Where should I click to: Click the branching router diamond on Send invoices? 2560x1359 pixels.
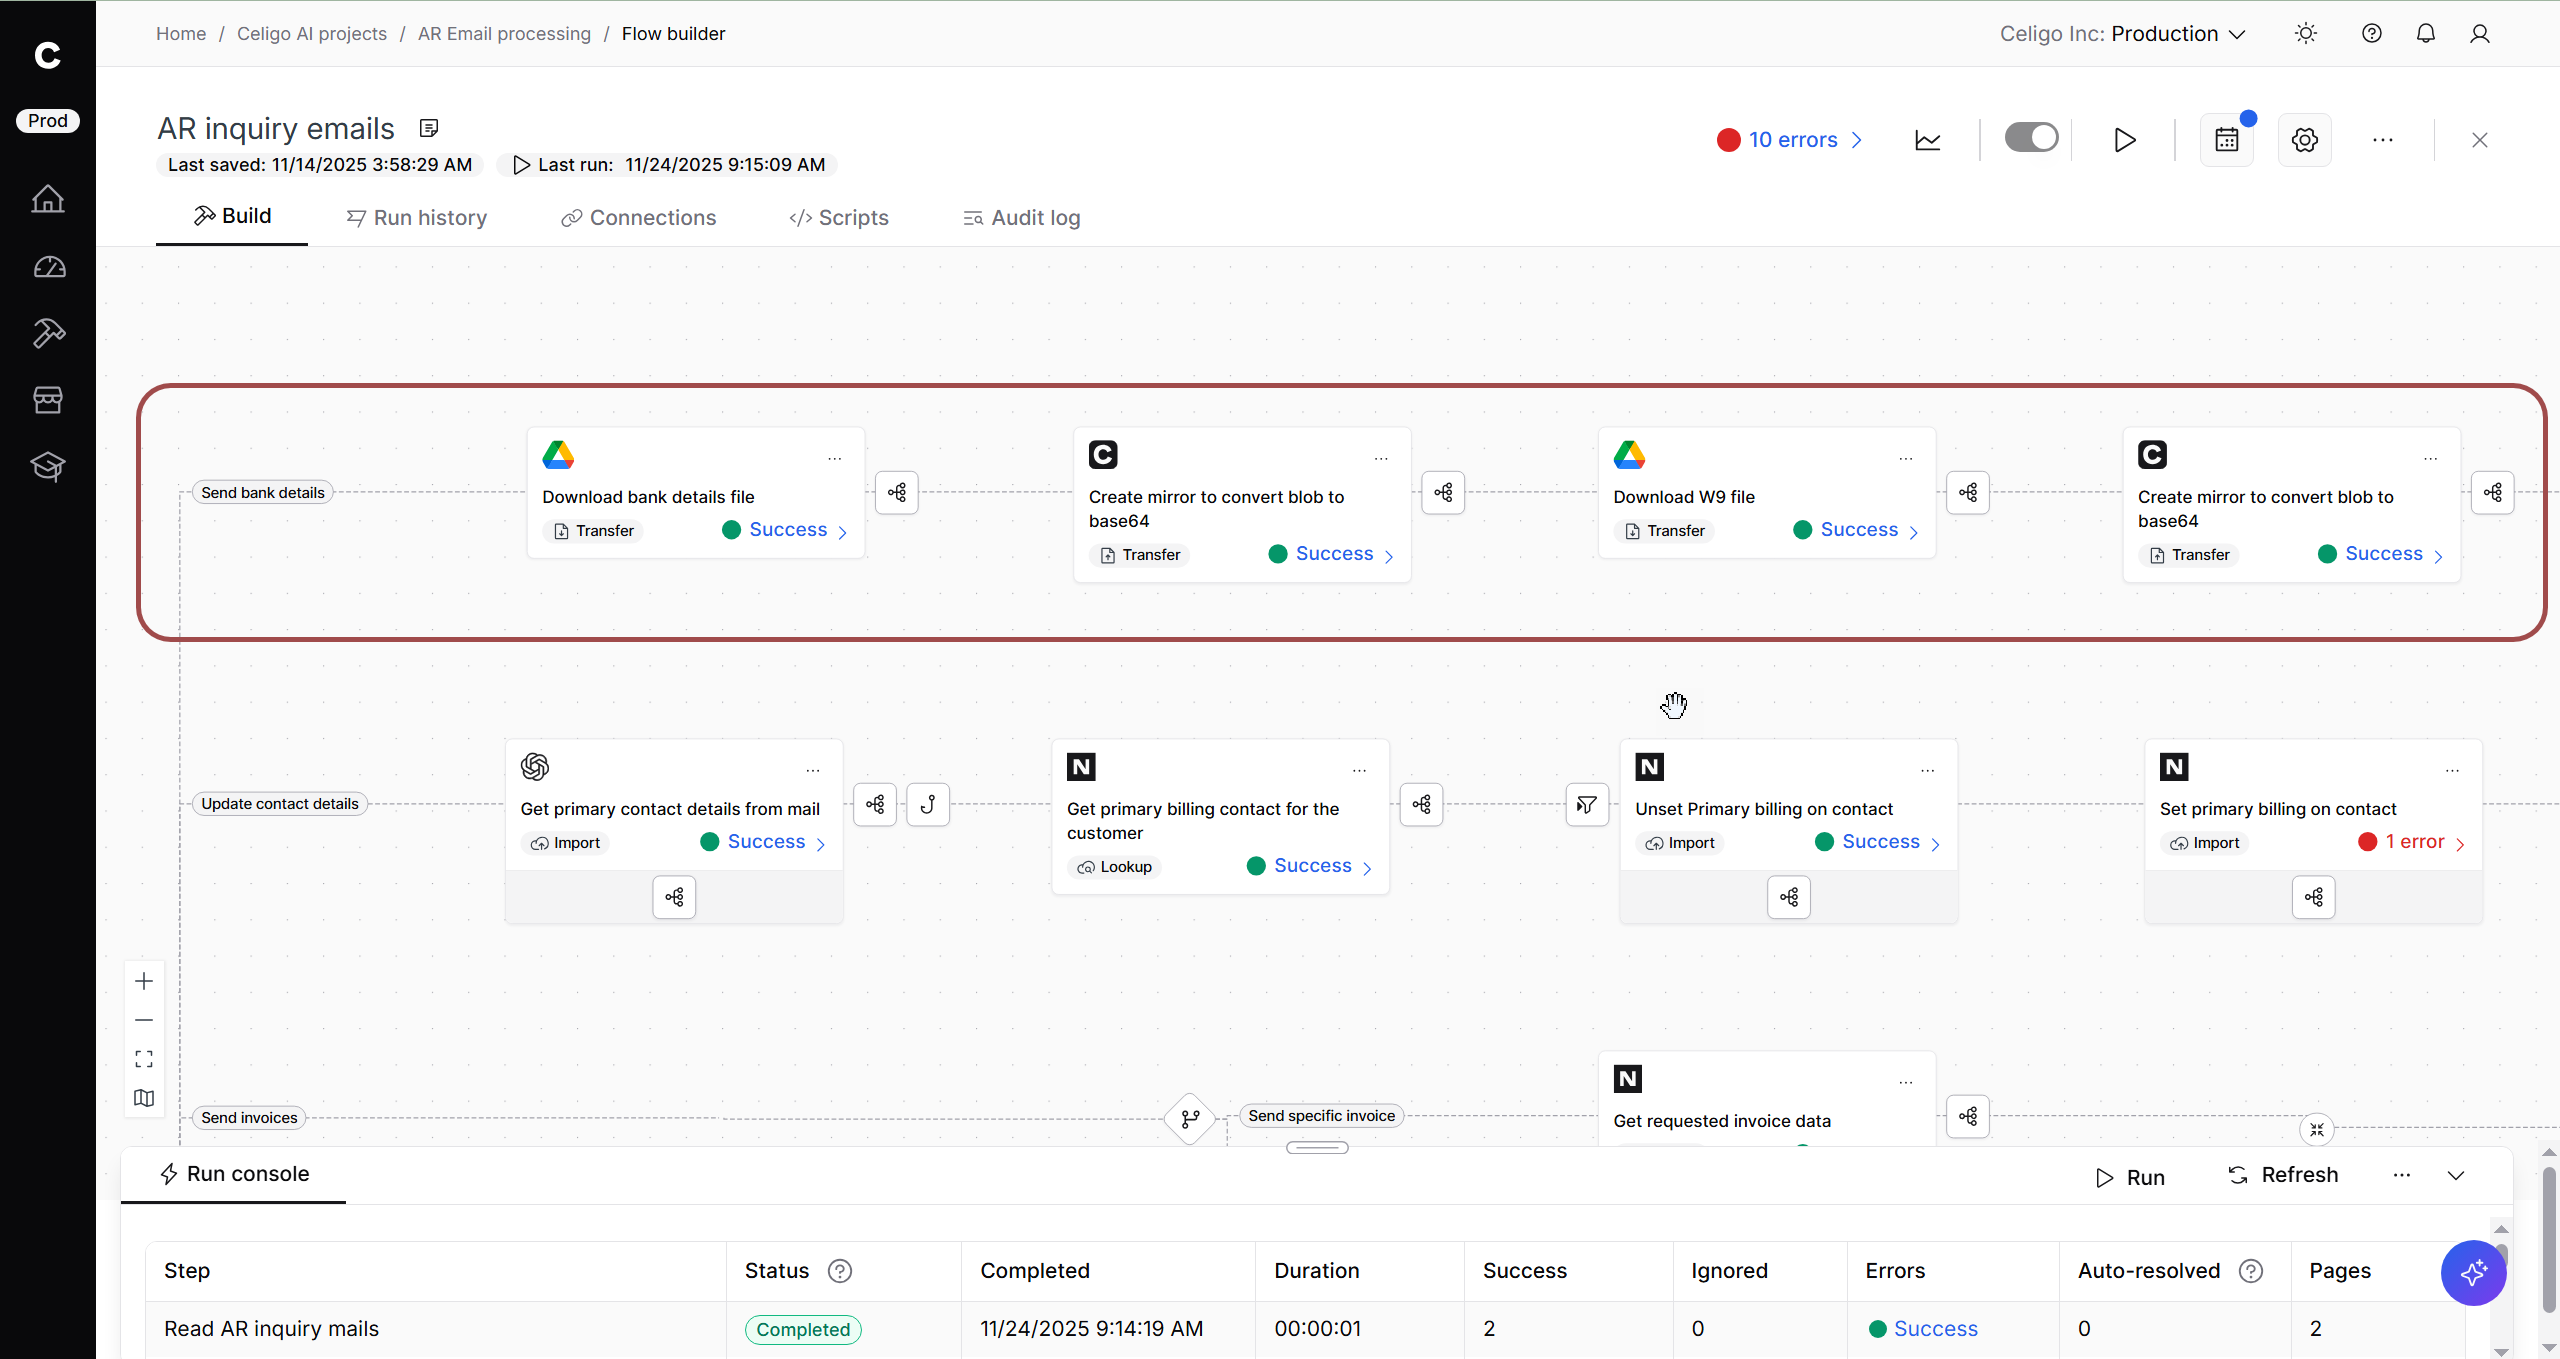[x=1190, y=1118]
